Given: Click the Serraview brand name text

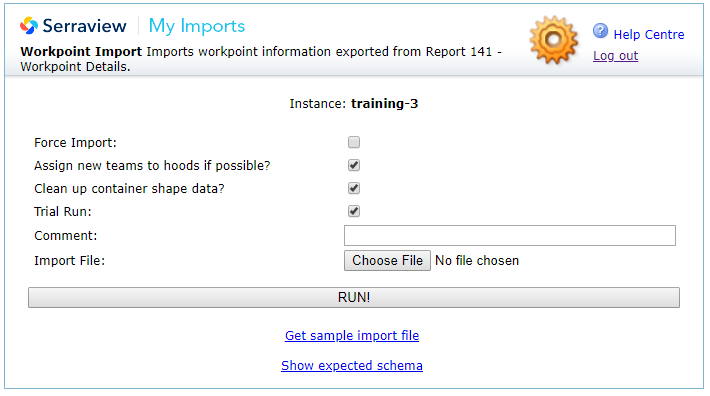Looking at the screenshot, I should click(x=84, y=26).
